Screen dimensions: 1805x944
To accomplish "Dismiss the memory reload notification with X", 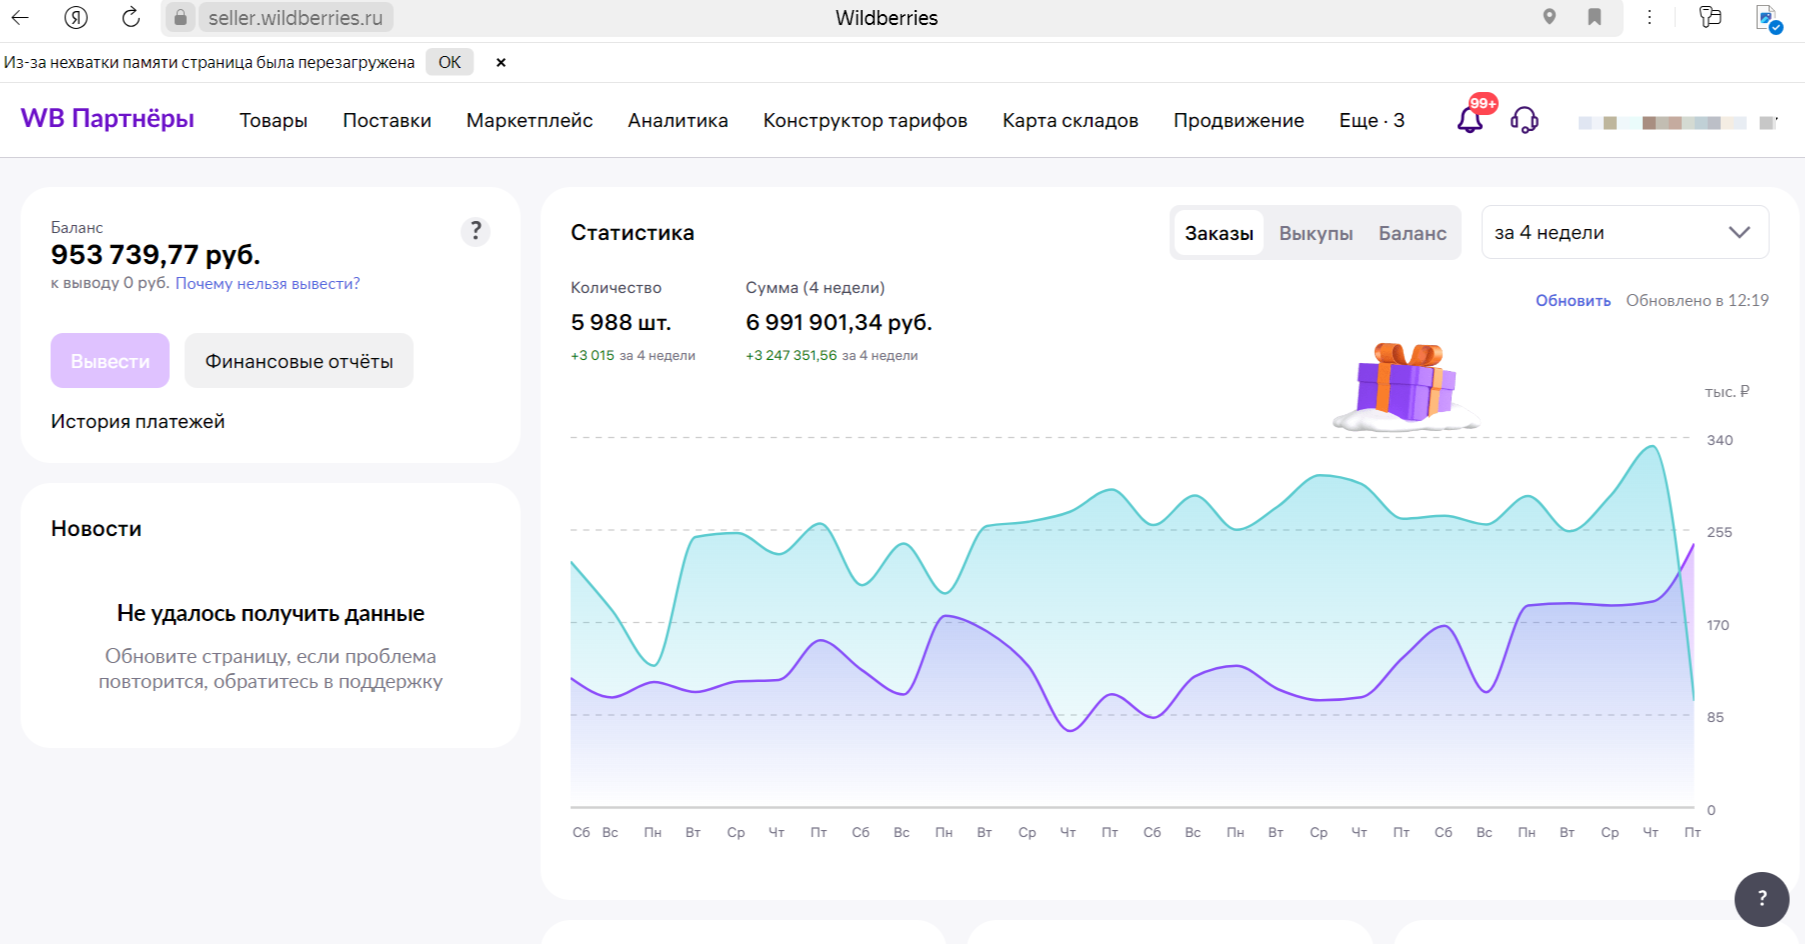I will coord(501,62).
